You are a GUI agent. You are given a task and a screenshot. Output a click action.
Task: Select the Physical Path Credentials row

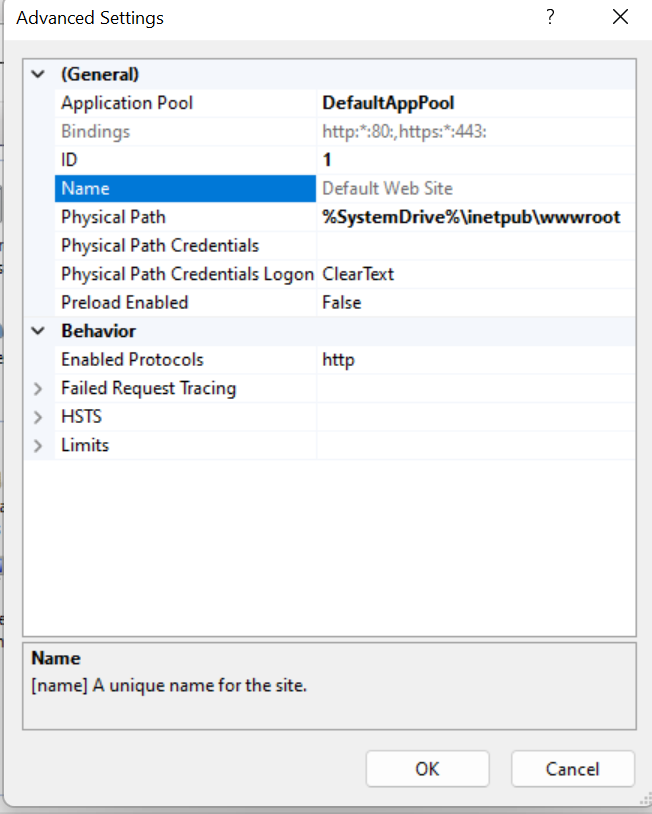[160, 246]
